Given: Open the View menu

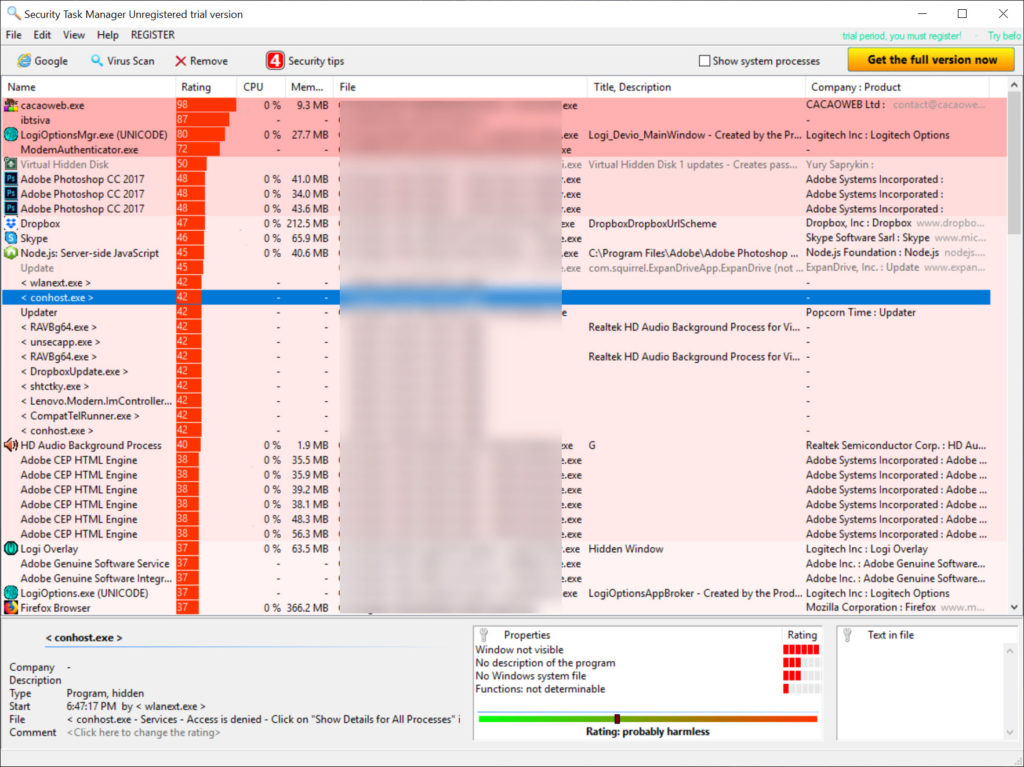Looking at the screenshot, I should (x=74, y=35).
